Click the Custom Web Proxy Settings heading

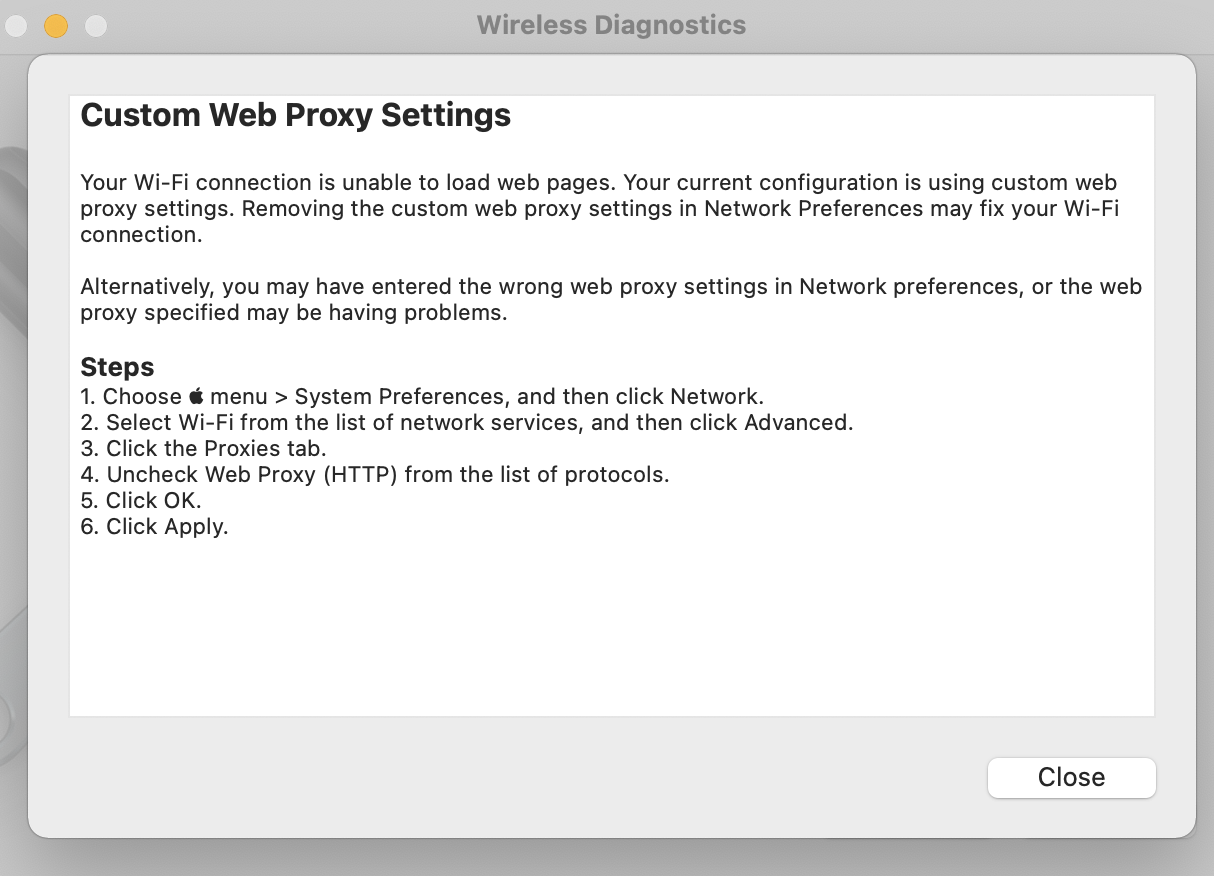pyautogui.click(x=295, y=115)
